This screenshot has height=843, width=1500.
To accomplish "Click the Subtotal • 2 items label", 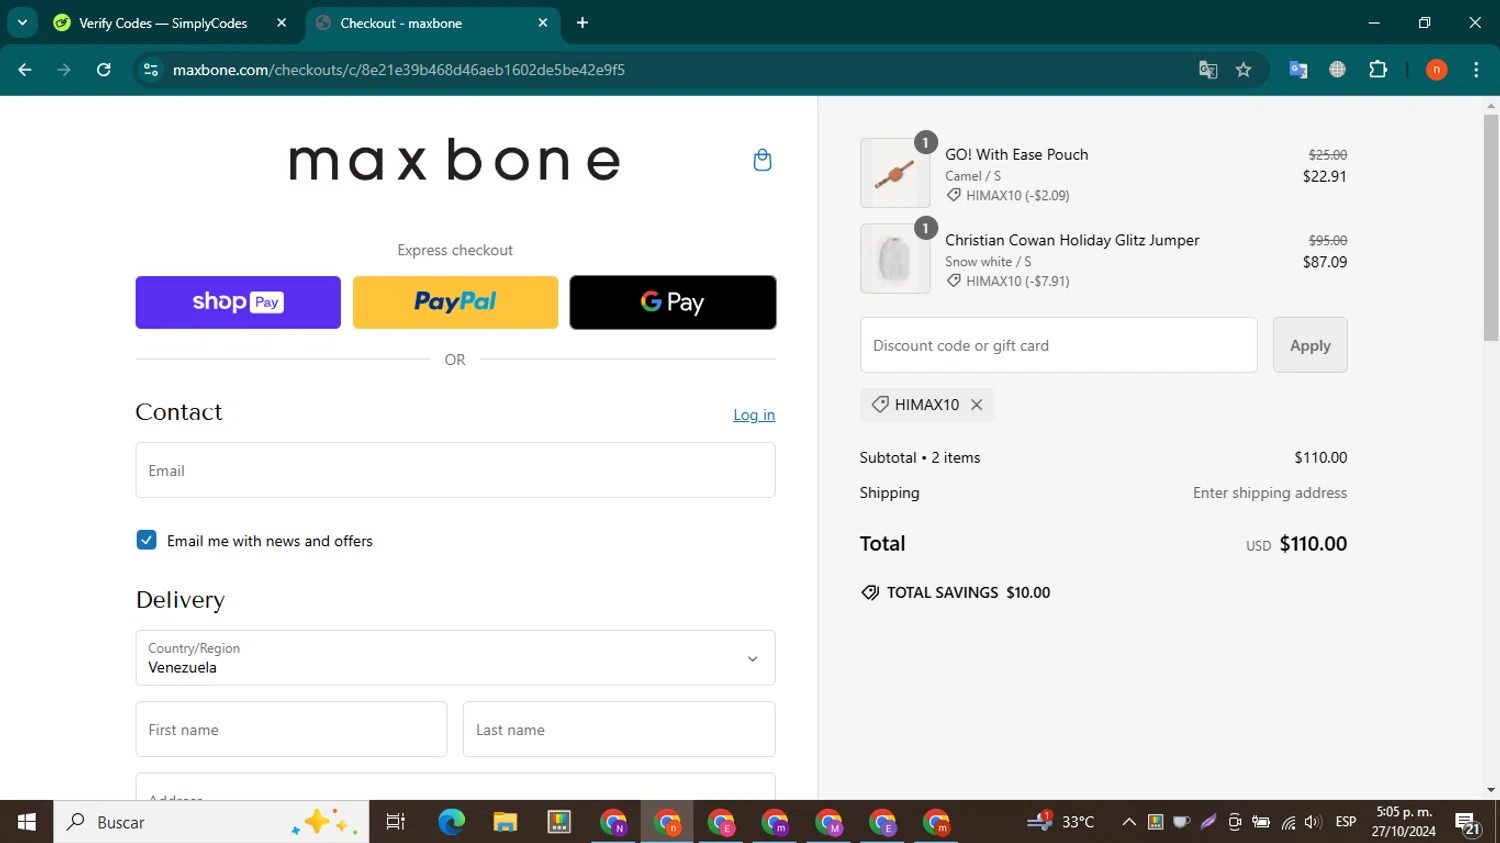I will 920,457.
